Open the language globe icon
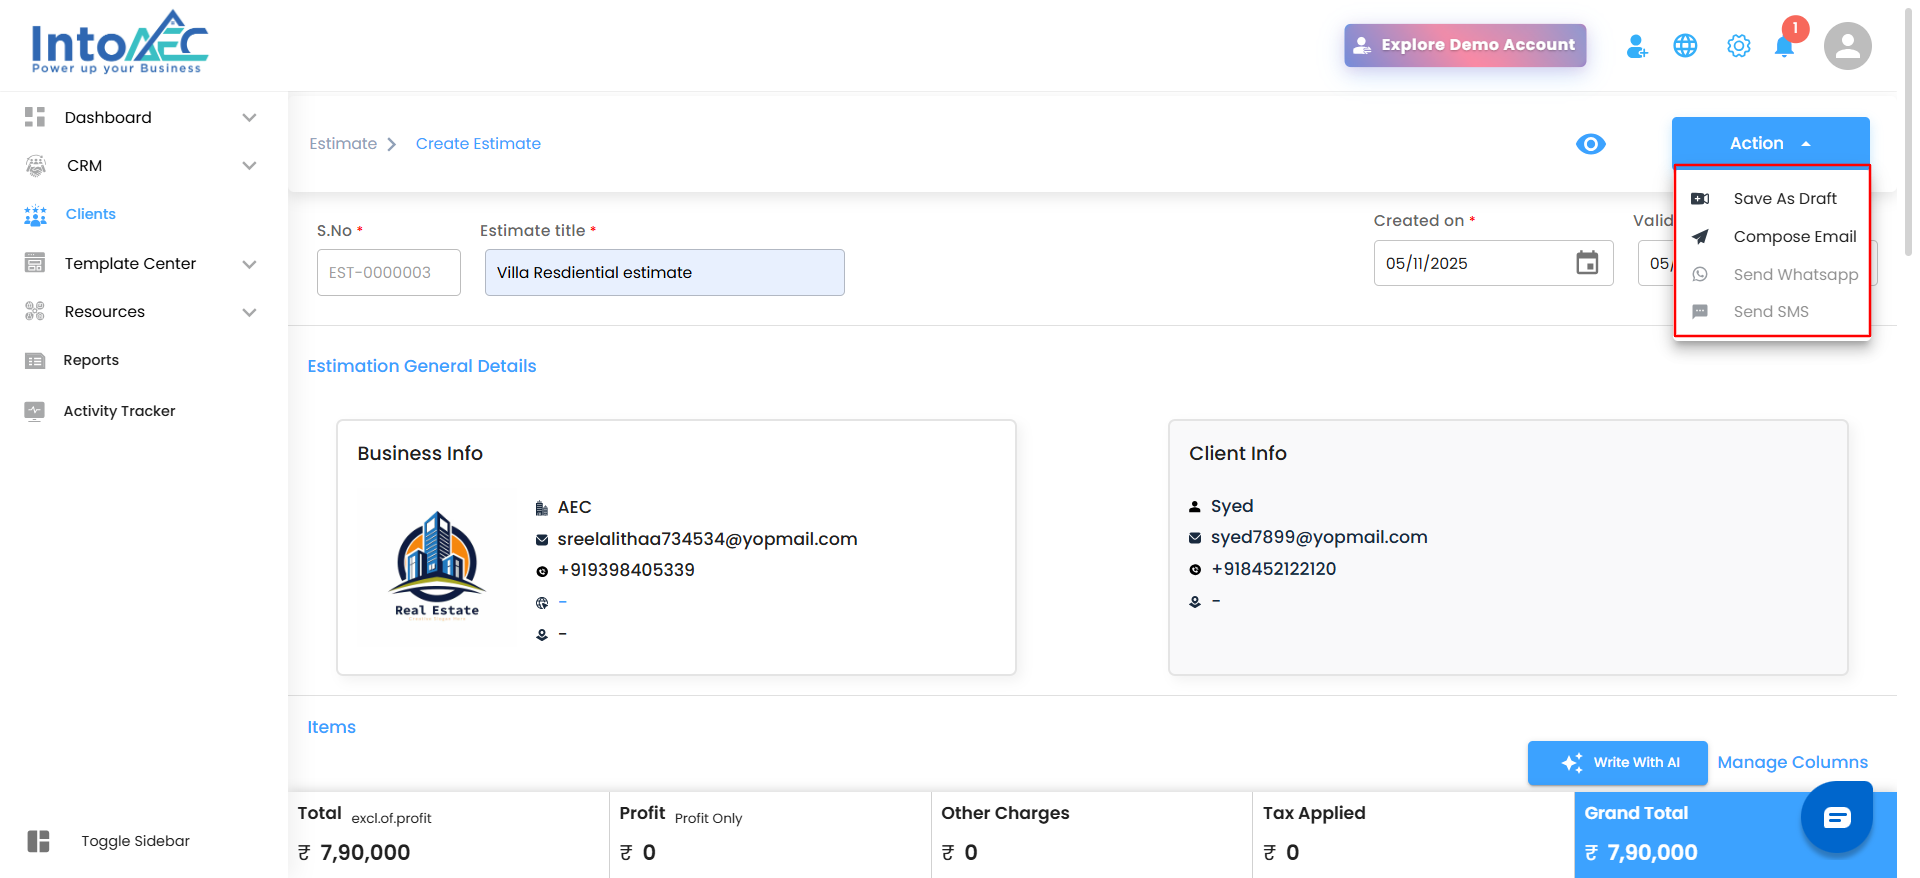The height and width of the screenshot is (878, 1920). (x=1685, y=46)
